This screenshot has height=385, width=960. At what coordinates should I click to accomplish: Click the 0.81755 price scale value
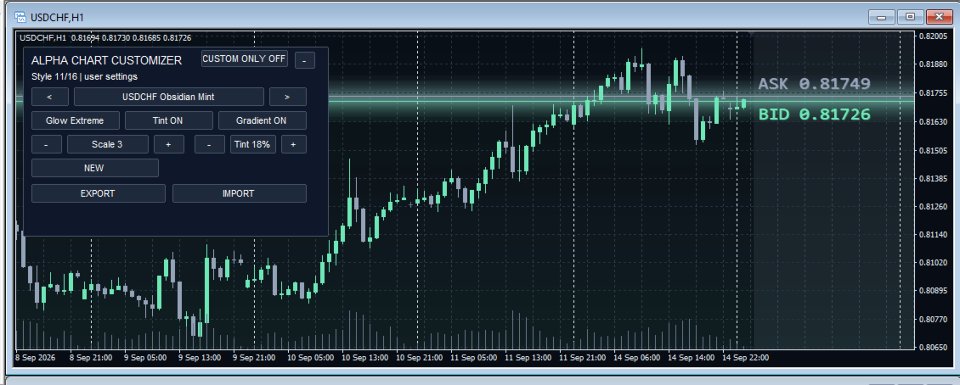pyautogui.click(x=934, y=93)
